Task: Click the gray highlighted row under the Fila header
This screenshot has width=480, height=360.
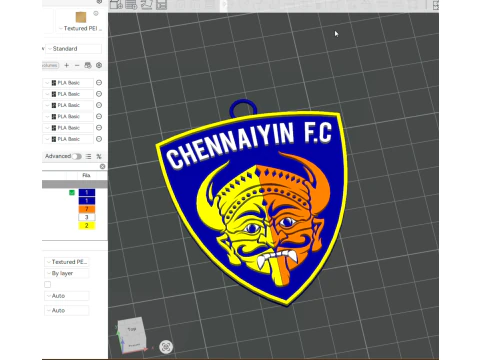Action: [x=75, y=184]
